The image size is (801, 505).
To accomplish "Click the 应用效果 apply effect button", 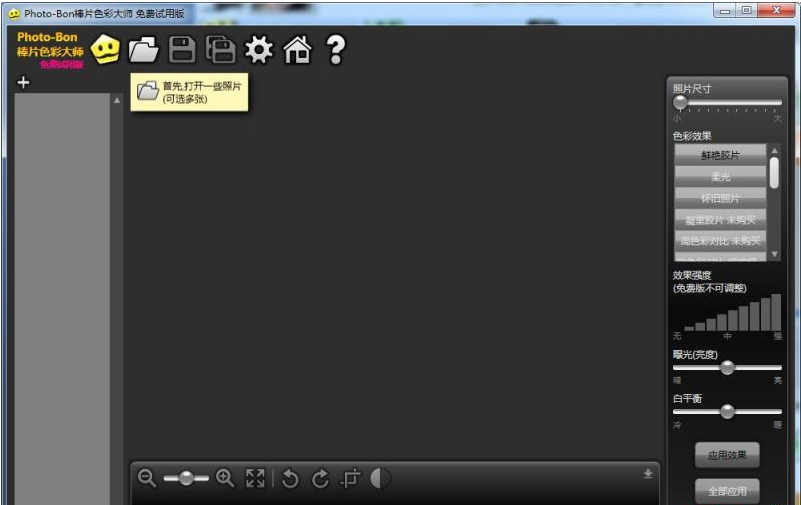I will (x=727, y=455).
